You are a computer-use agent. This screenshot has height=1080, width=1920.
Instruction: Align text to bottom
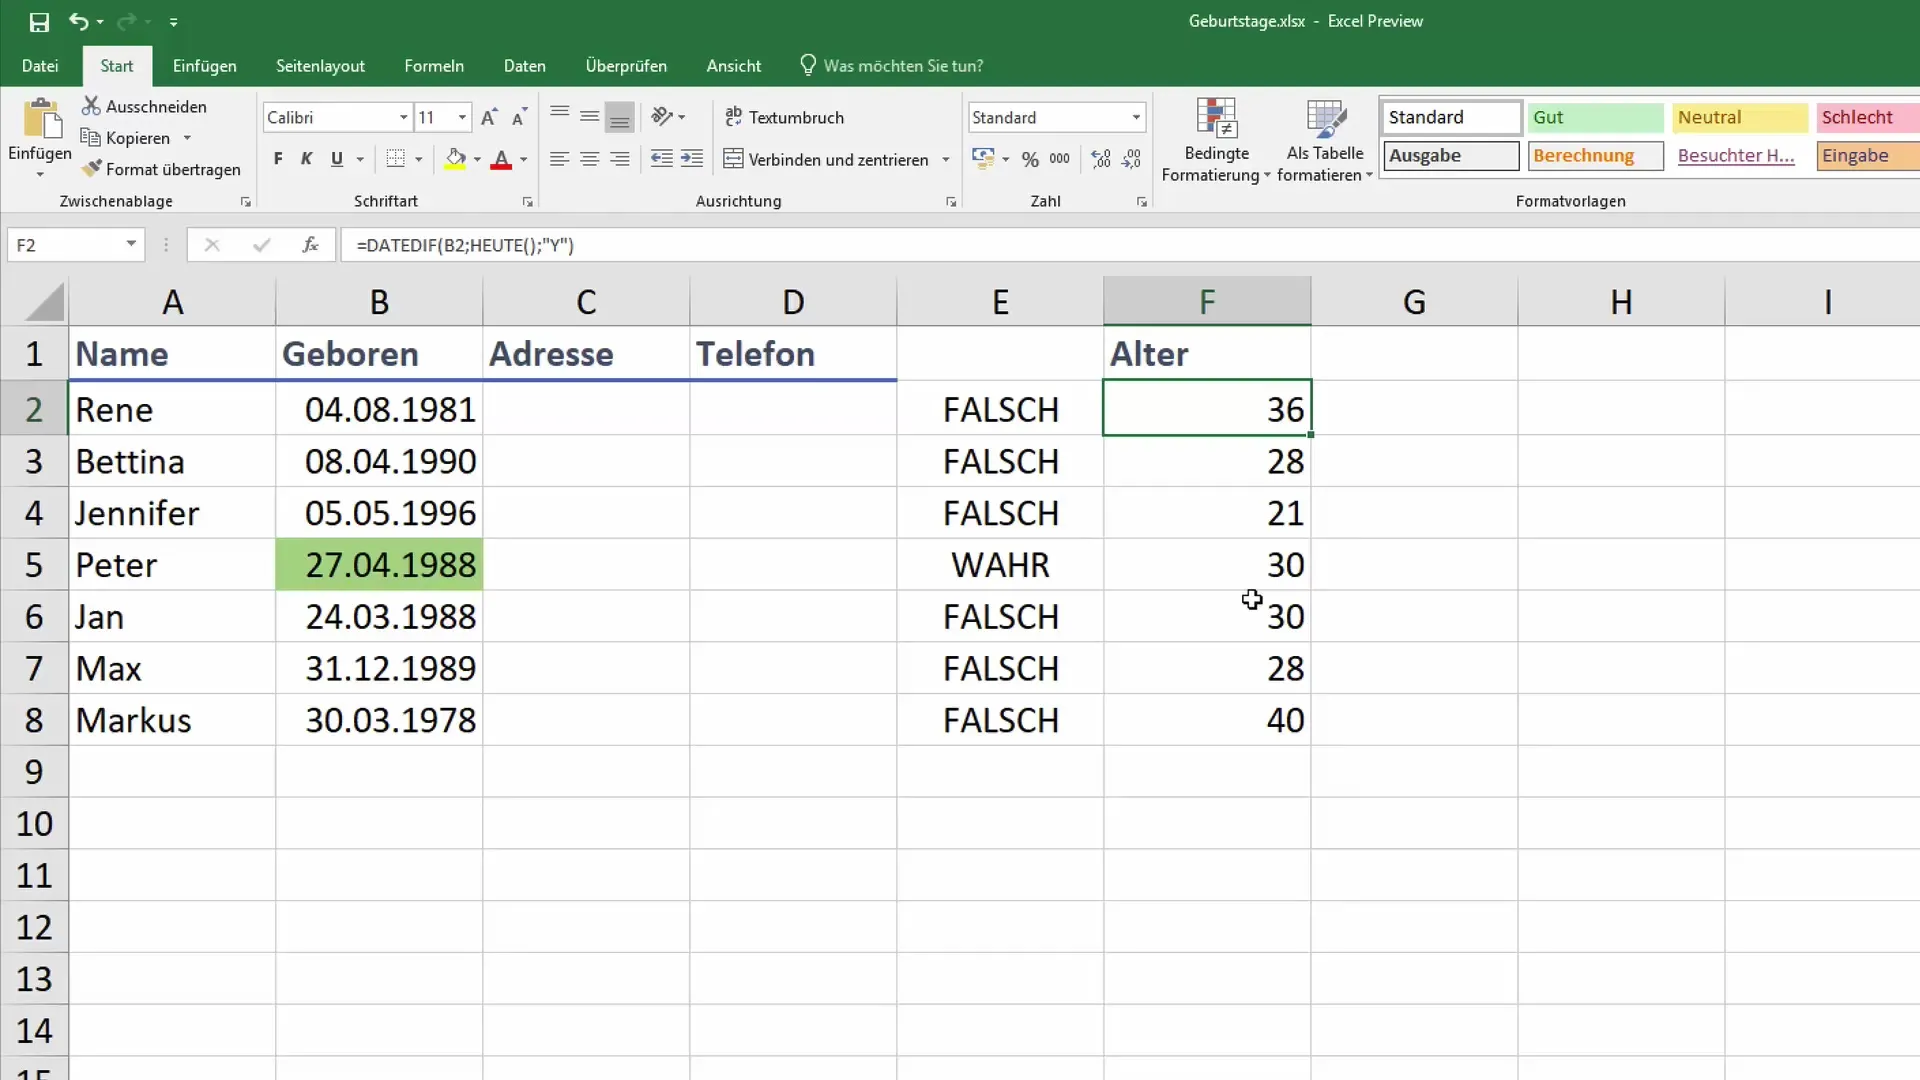click(x=620, y=117)
